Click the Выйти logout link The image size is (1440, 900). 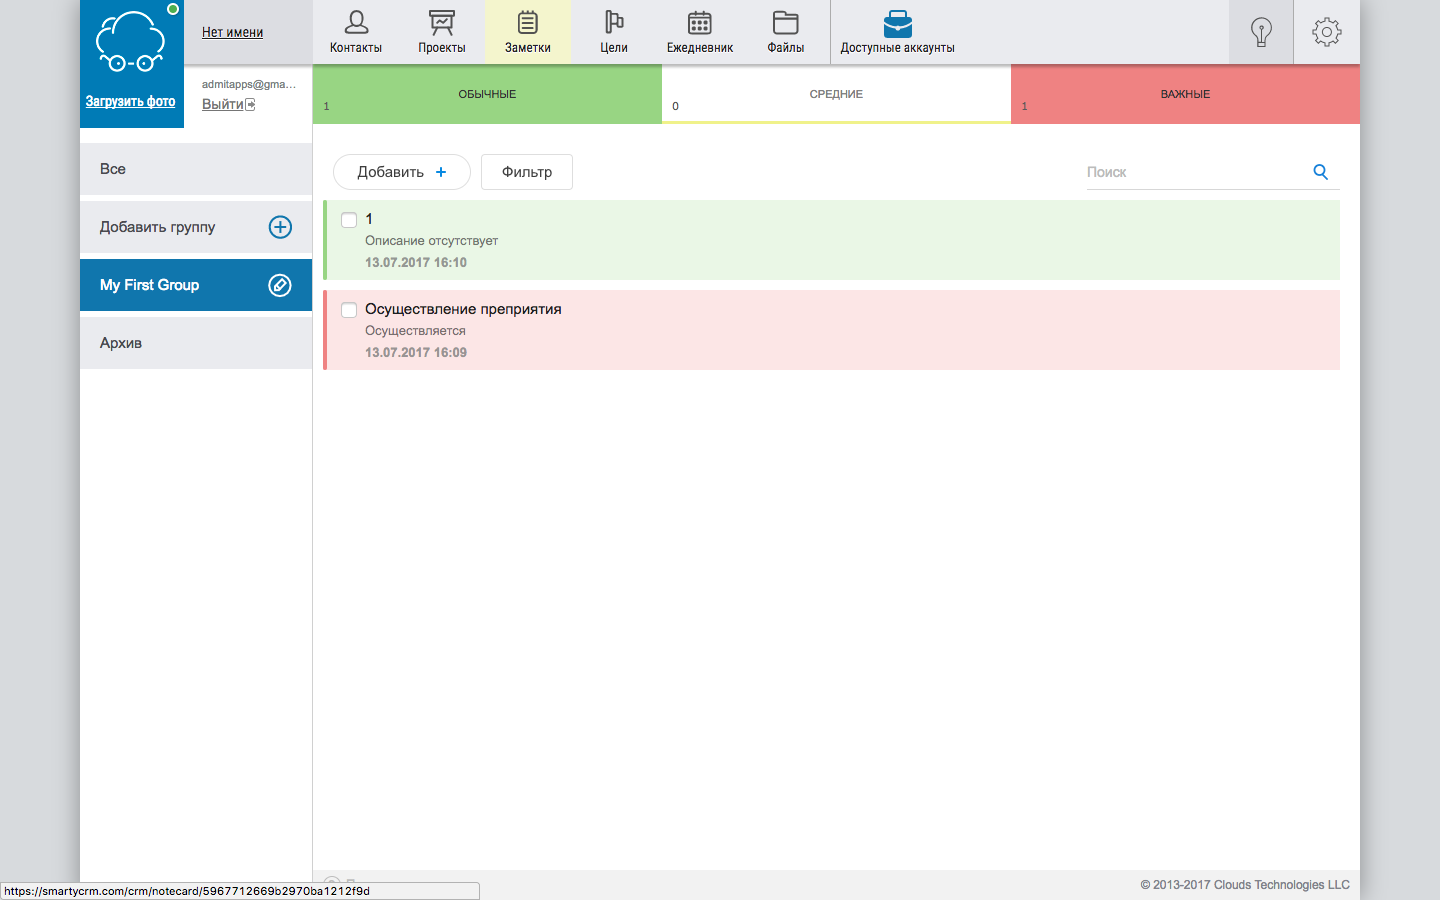[221, 104]
